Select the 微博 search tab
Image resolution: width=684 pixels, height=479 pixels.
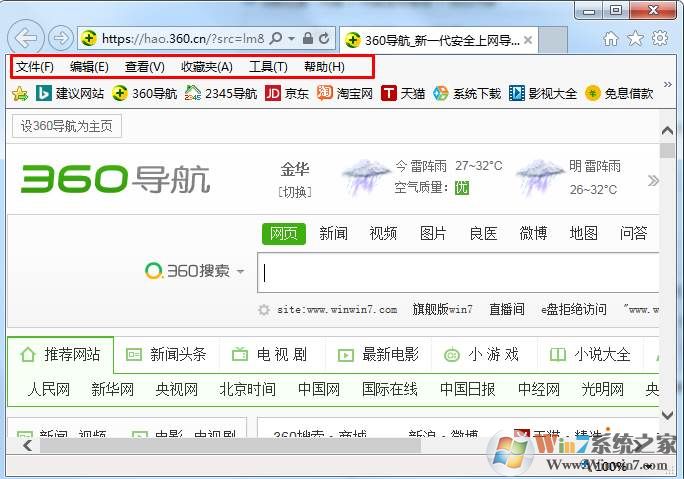coord(533,233)
